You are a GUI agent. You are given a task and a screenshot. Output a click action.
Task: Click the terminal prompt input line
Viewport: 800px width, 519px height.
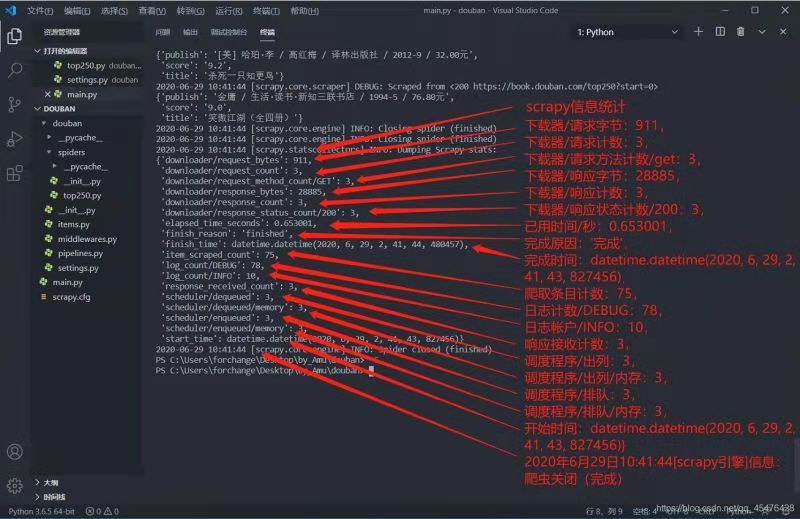coord(265,370)
